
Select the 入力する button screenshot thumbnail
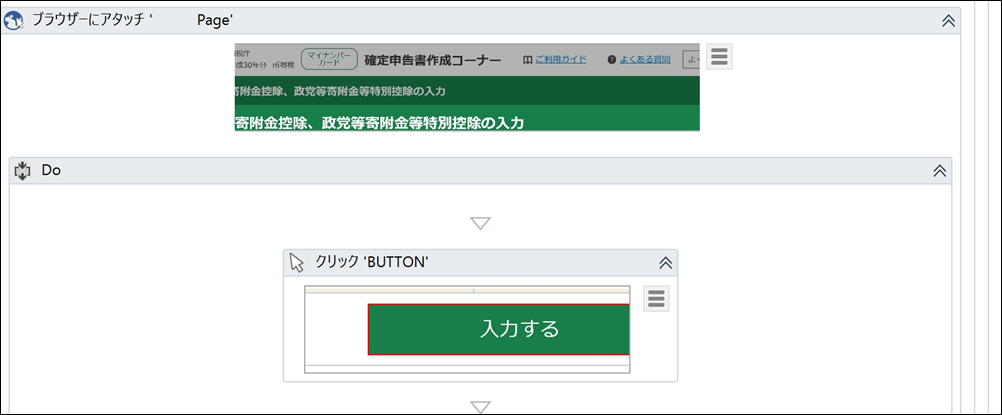pyautogui.click(x=467, y=329)
